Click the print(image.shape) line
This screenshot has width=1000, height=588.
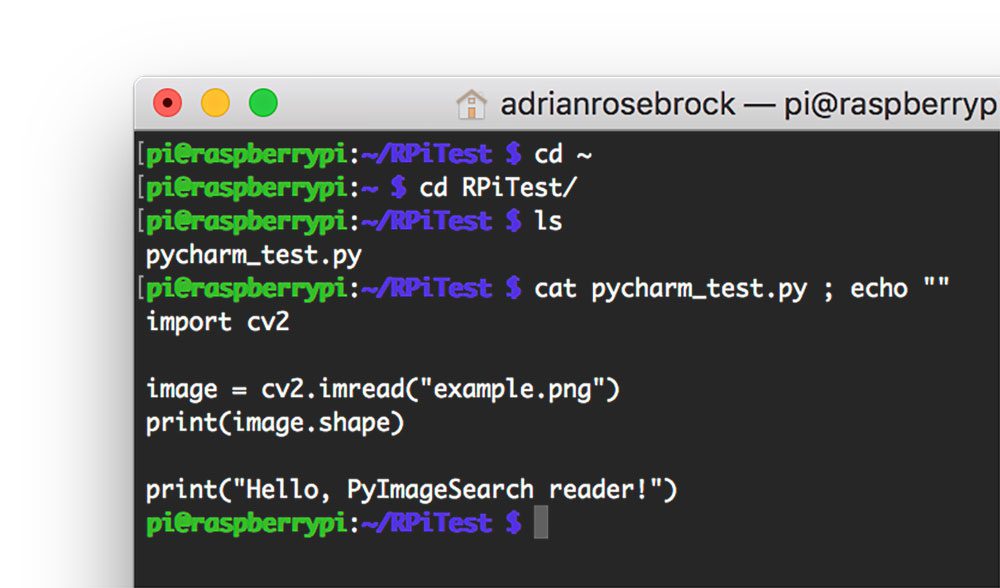[x=275, y=423]
